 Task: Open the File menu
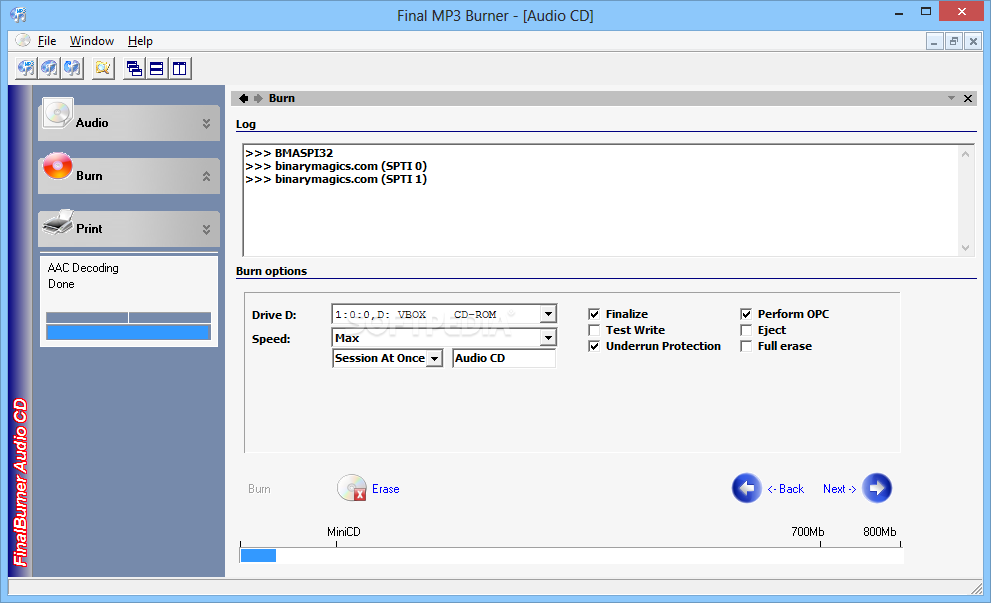pos(47,41)
